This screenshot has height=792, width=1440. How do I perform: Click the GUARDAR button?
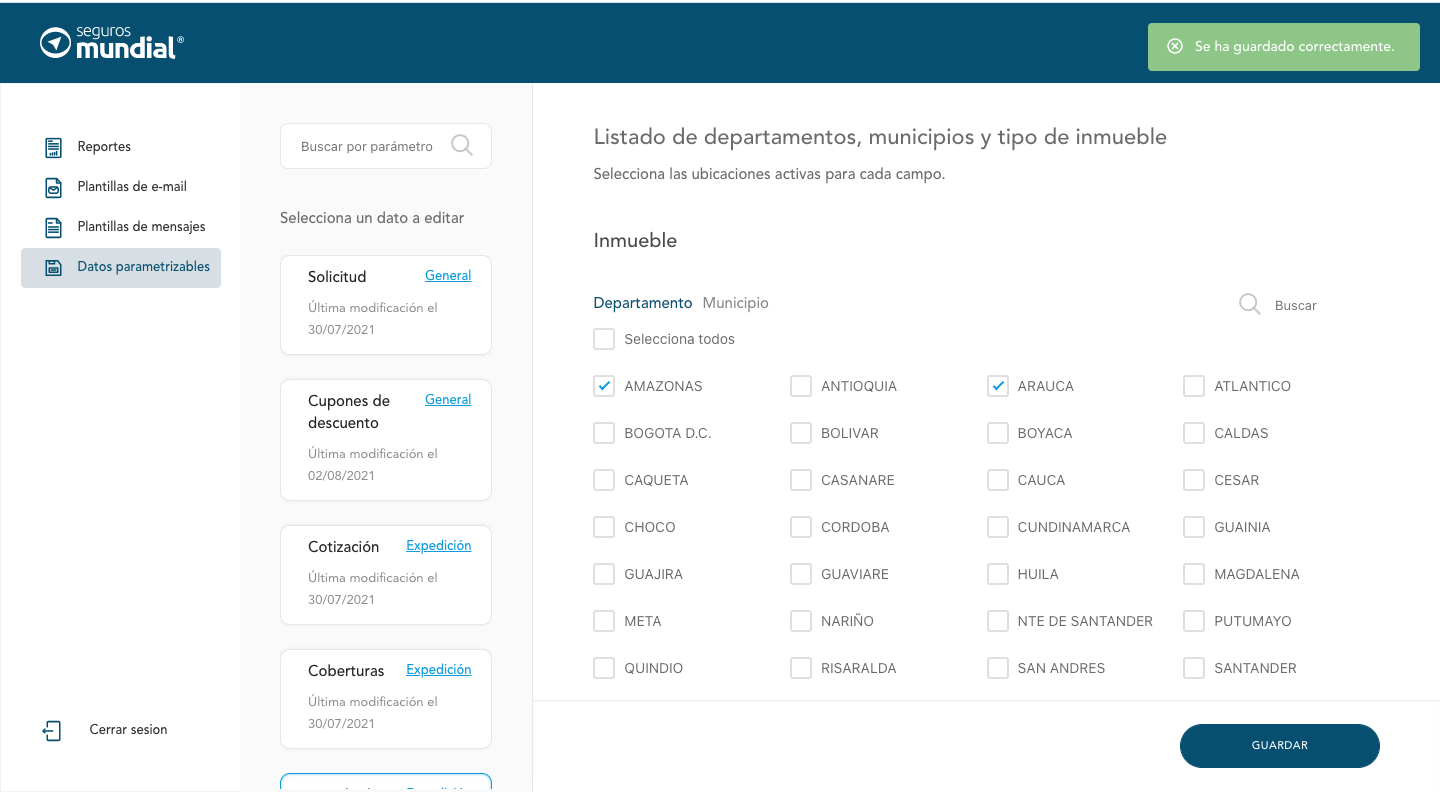pos(1280,746)
